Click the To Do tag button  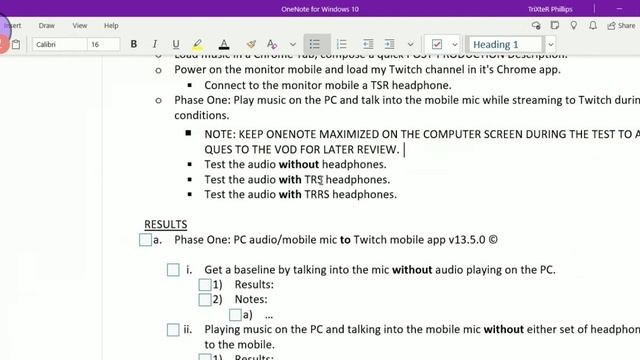click(x=437, y=44)
